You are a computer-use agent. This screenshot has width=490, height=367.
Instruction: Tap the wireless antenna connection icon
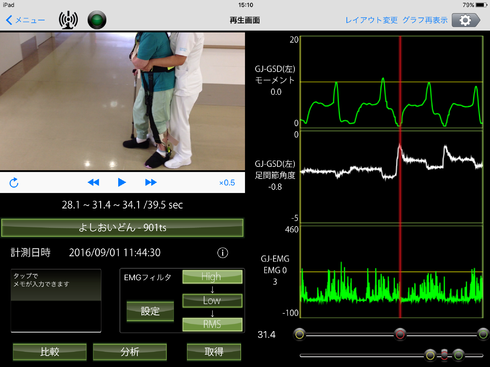(68, 20)
